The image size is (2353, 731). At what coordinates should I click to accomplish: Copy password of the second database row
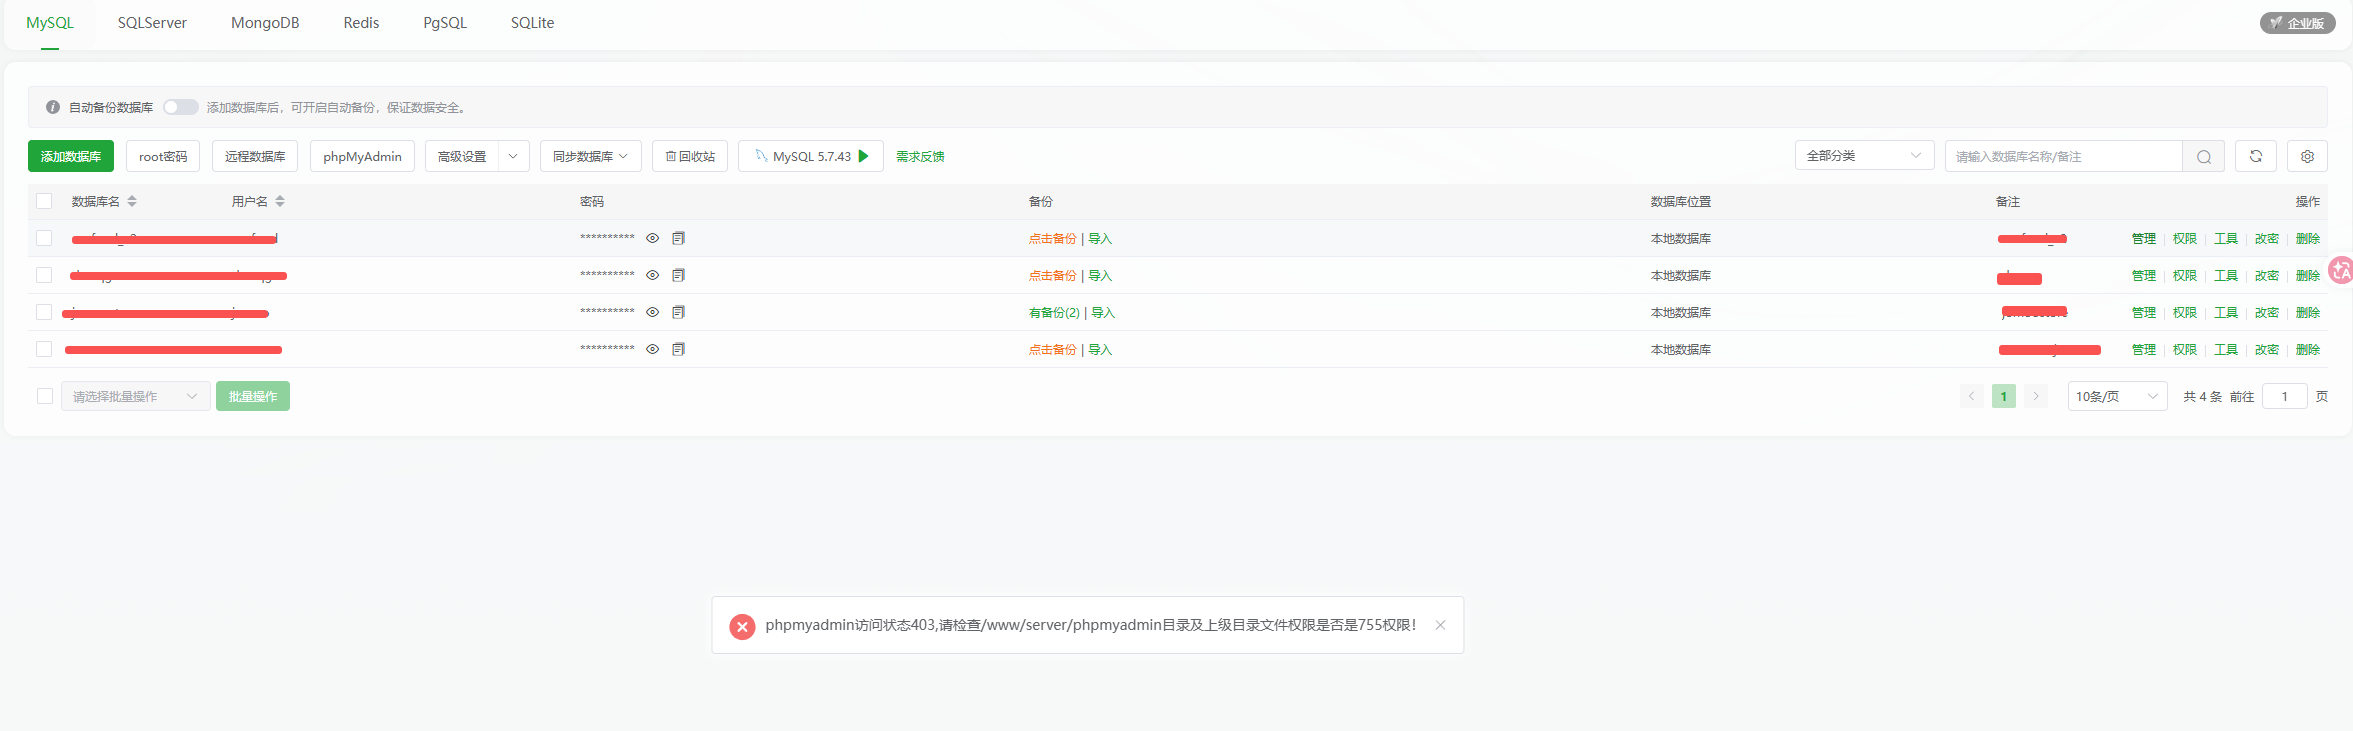(678, 275)
